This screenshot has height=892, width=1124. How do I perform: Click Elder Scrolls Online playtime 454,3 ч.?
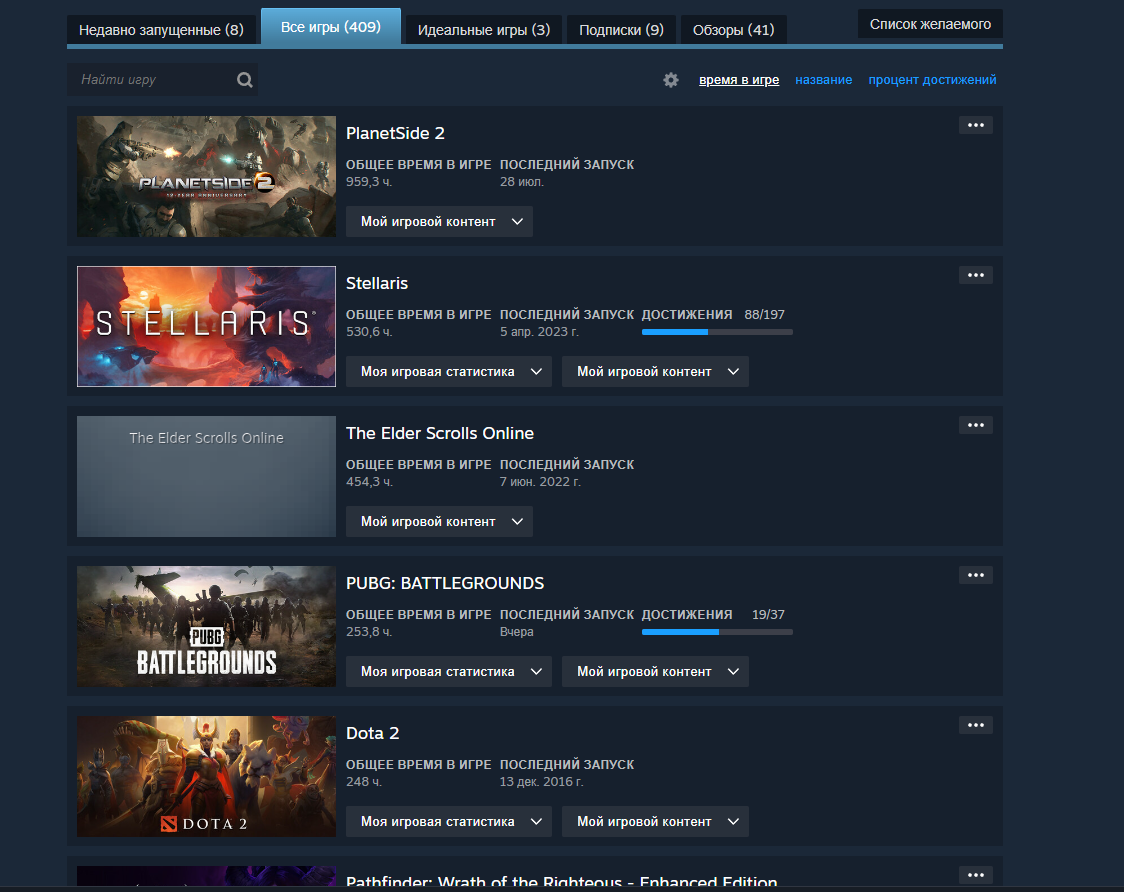click(x=368, y=482)
